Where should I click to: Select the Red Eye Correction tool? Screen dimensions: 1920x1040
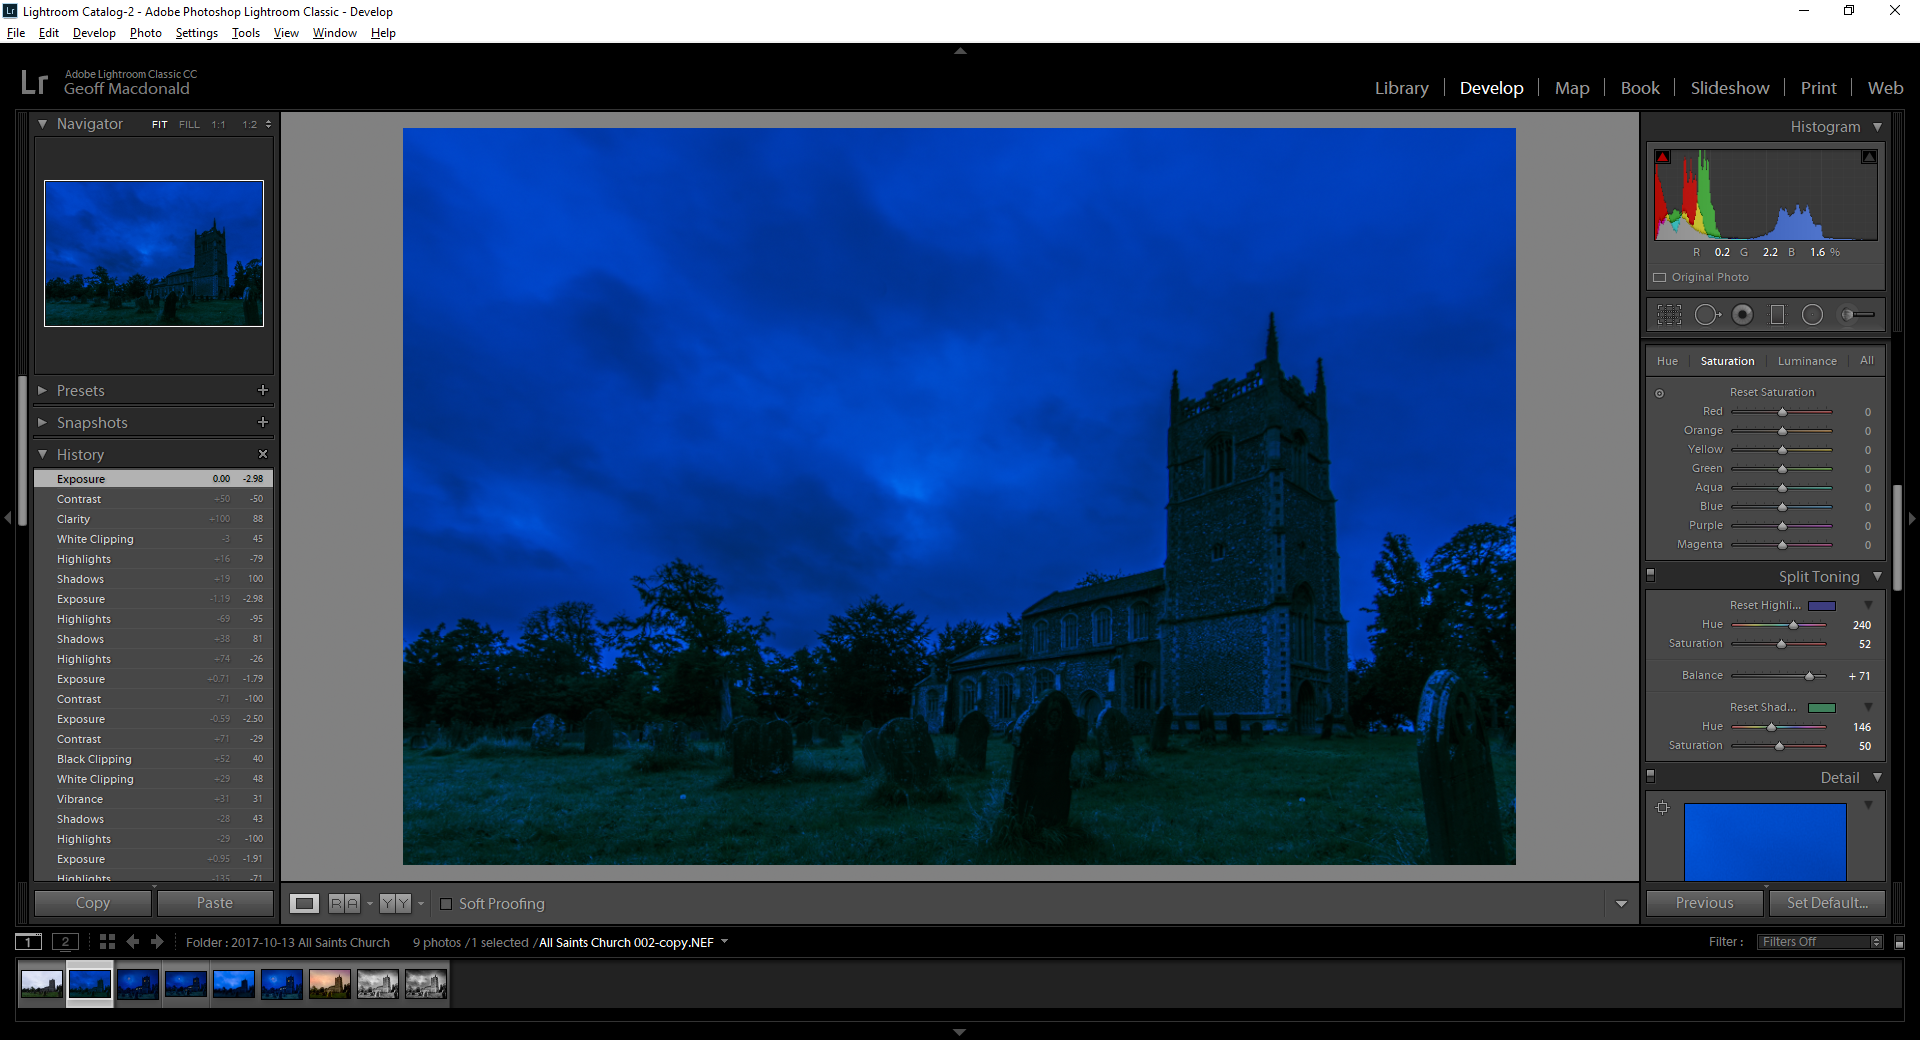tap(1743, 315)
